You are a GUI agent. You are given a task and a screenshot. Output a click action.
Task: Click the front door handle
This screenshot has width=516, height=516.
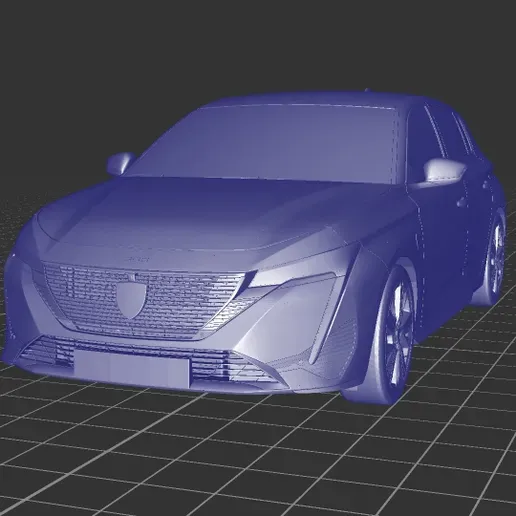tap(462, 202)
